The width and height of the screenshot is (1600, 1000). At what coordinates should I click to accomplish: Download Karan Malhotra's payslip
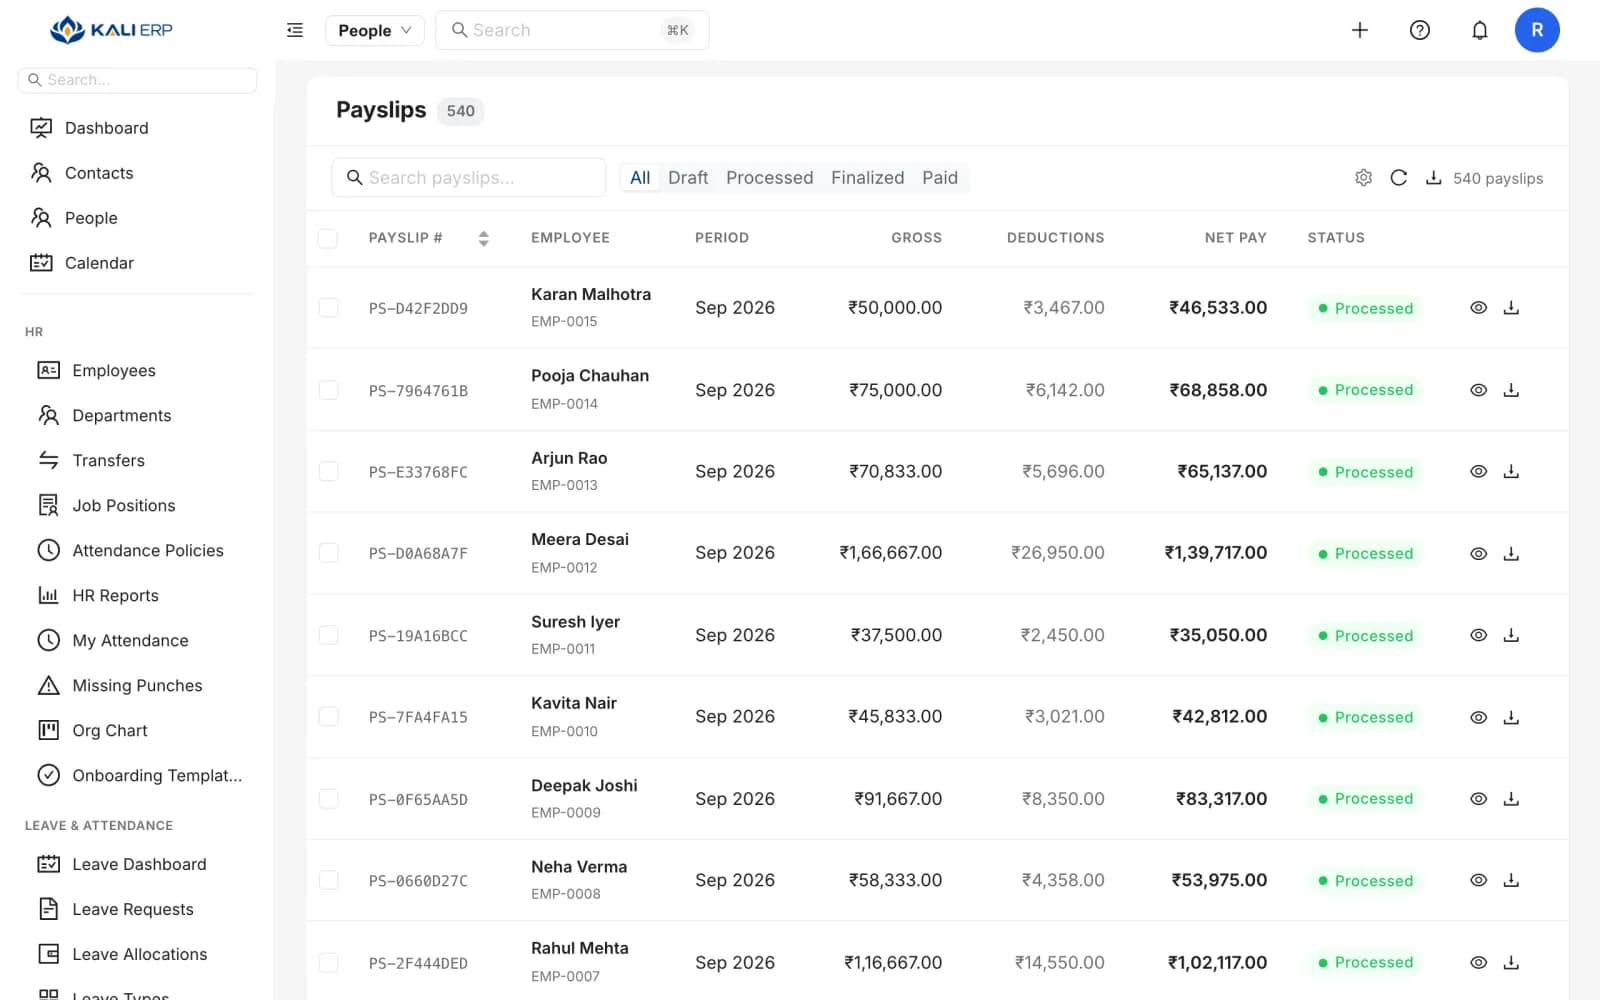[1512, 308]
